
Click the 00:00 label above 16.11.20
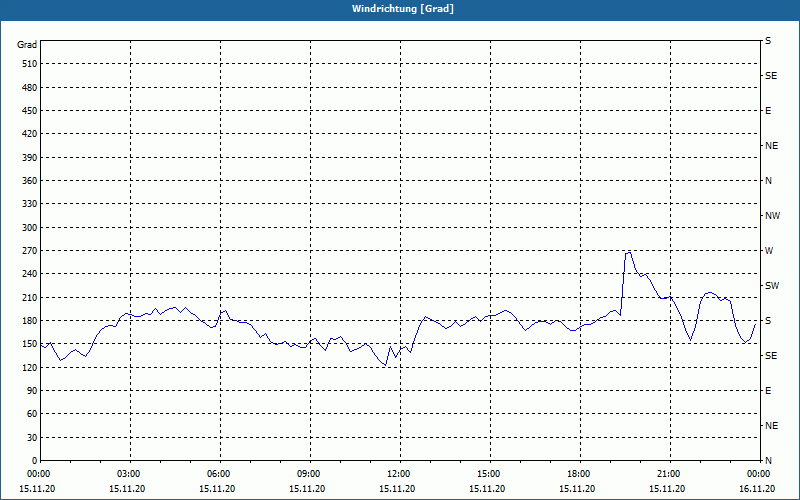coord(758,474)
